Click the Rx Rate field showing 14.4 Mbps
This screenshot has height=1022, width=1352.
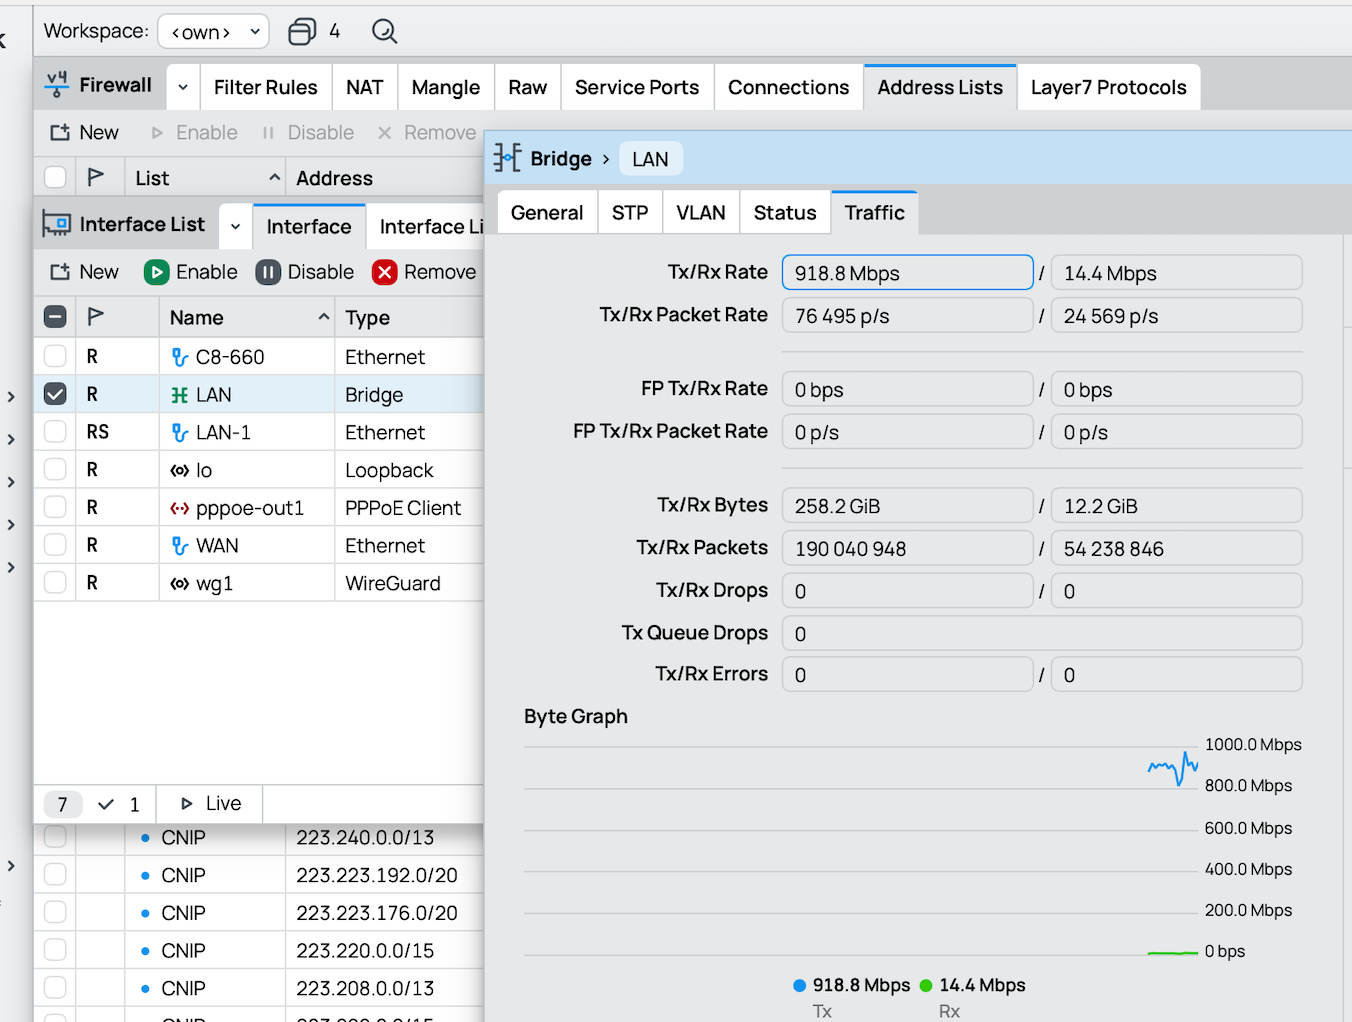click(1177, 273)
